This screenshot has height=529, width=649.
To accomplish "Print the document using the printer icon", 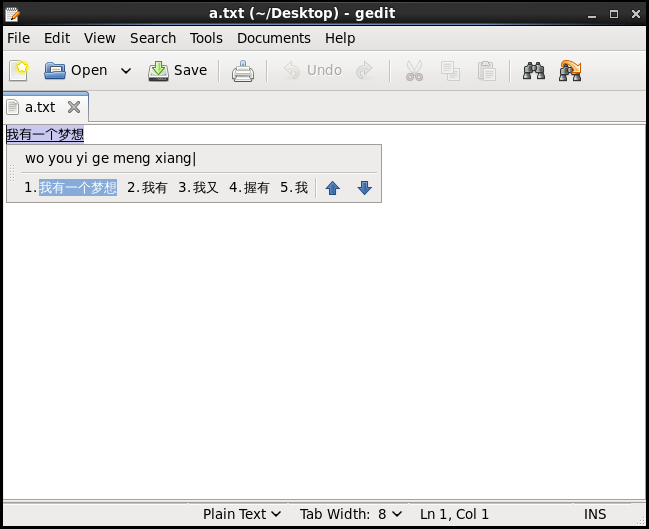I will [243, 71].
